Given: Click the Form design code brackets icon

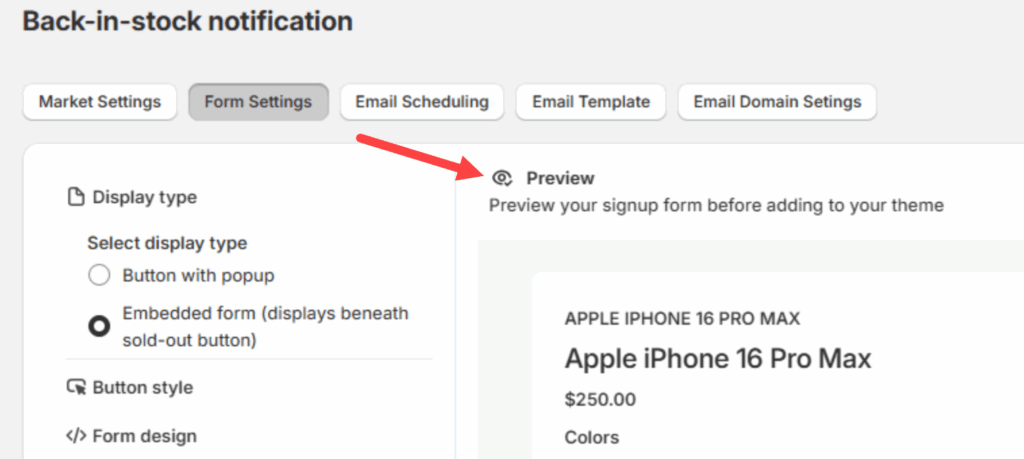Looking at the screenshot, I should (x=76, y=436).
